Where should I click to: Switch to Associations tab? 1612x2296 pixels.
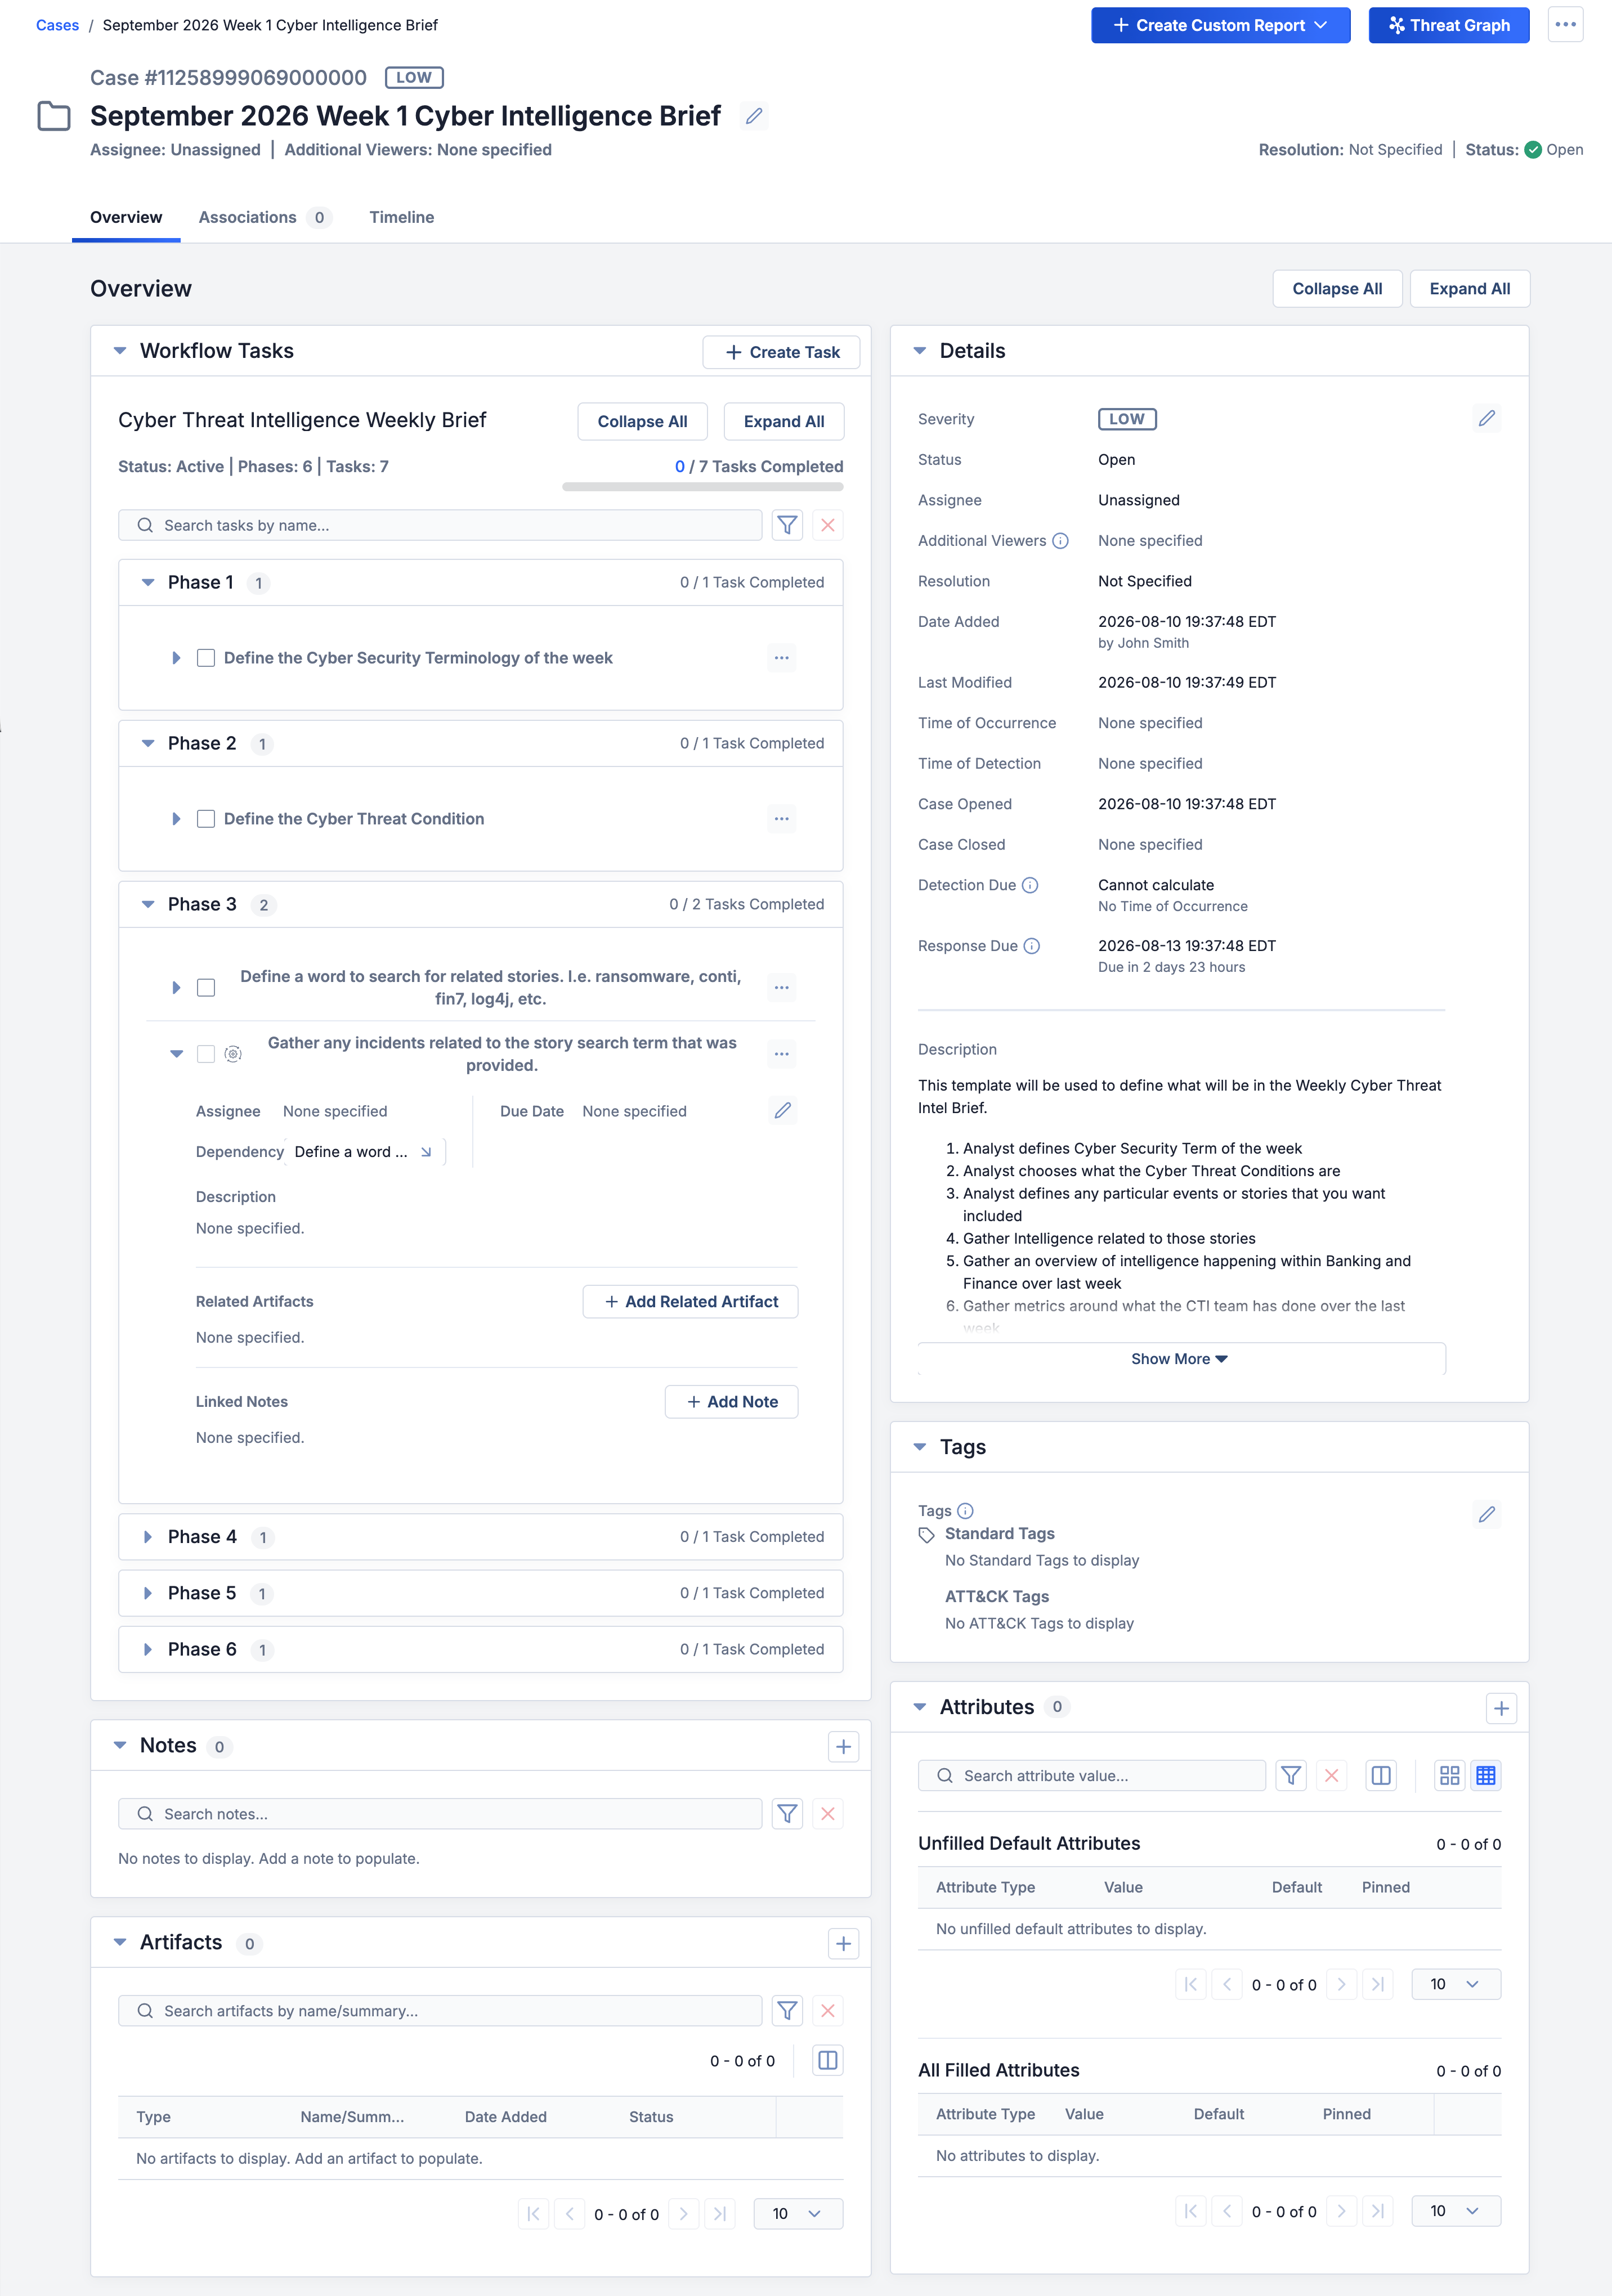265,217
